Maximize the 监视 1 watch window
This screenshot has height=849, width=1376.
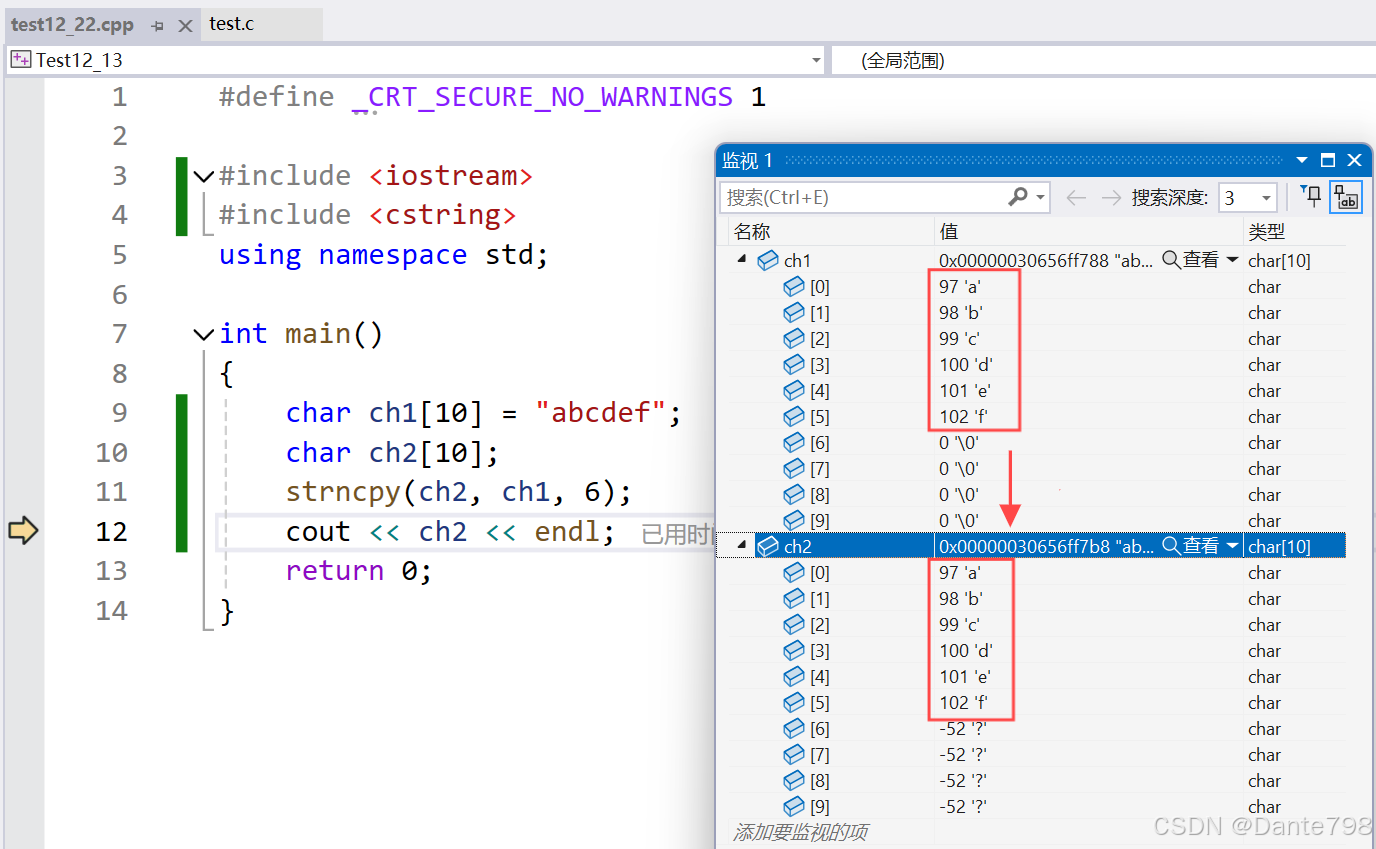1328,160
